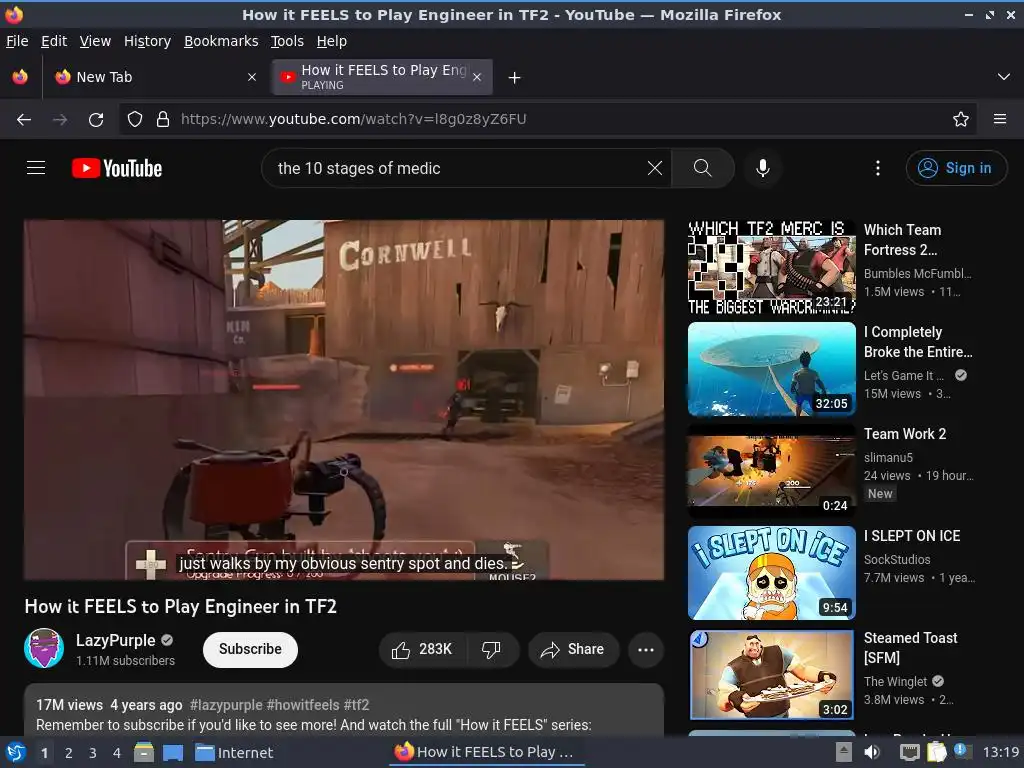The image size is (1024, 768).
Task: View site info via the padlock icon
Action: [163, 119]
